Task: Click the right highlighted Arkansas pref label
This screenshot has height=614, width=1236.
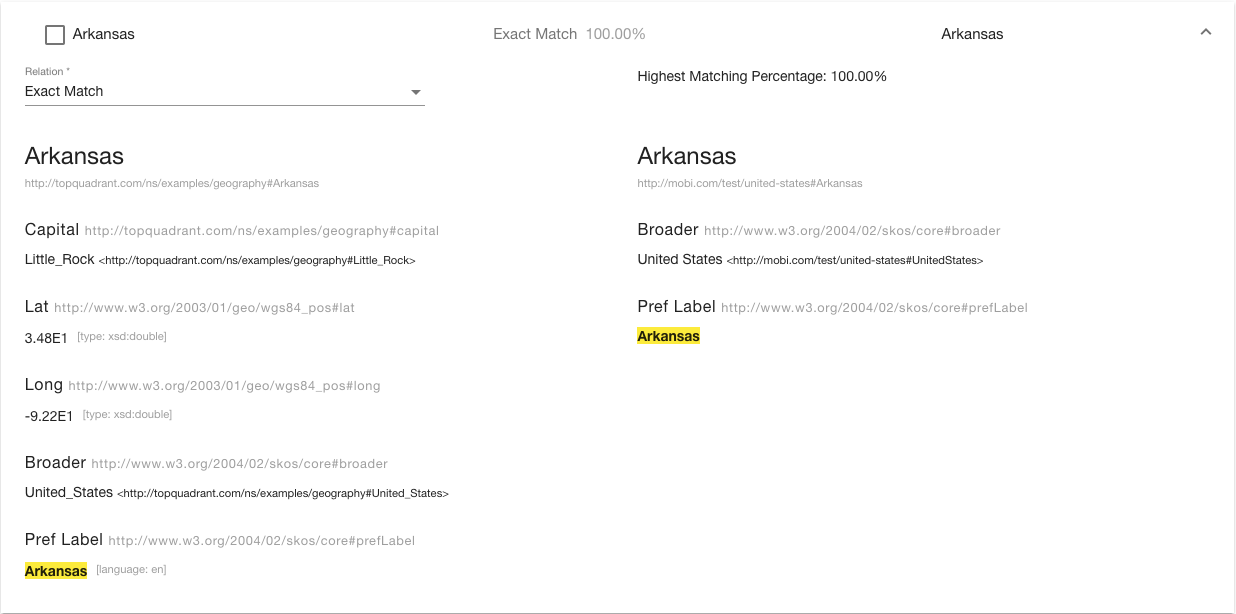Action: (668, 337)
